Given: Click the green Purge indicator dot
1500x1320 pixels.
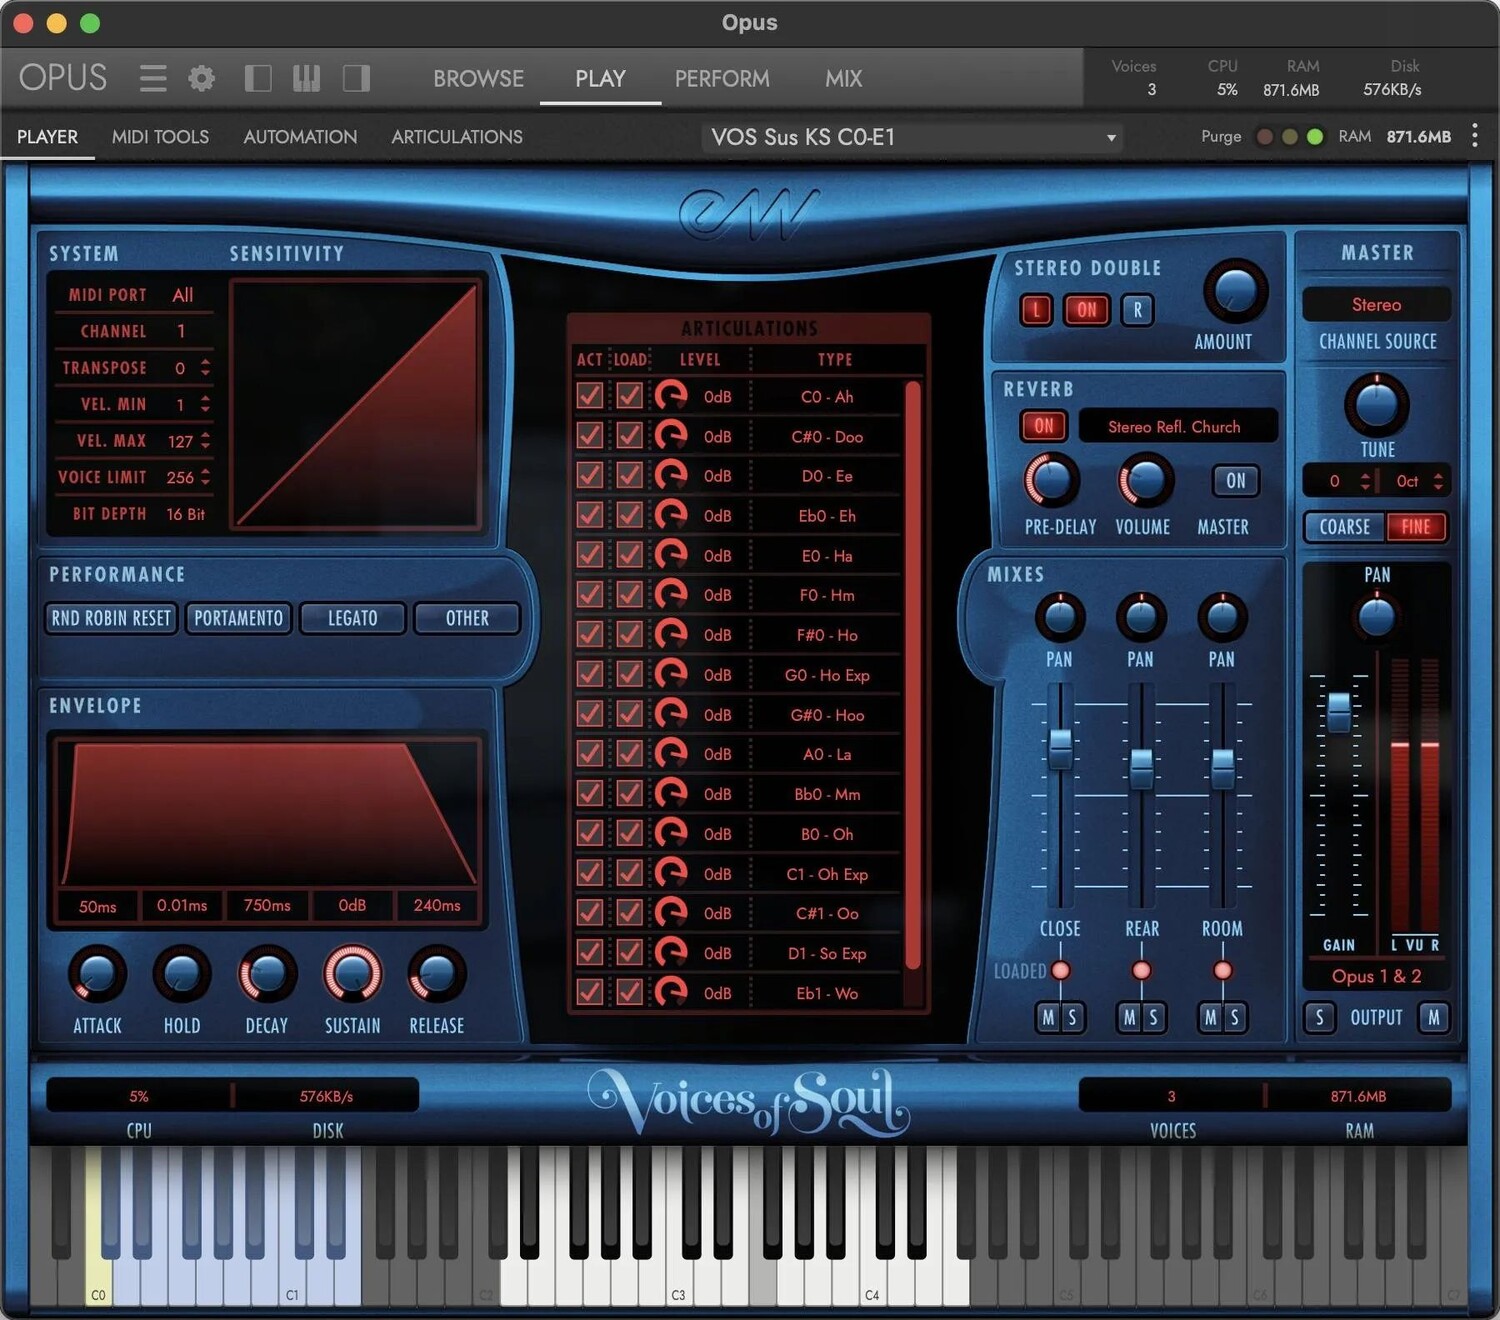Looking at the screenshot, I should point(1315,137).
